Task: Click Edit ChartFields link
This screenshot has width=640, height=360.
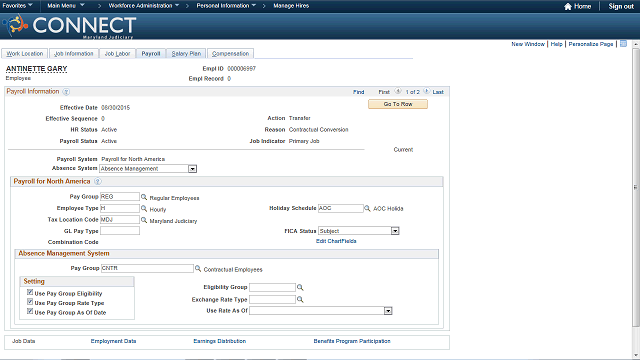Action: 336,241
